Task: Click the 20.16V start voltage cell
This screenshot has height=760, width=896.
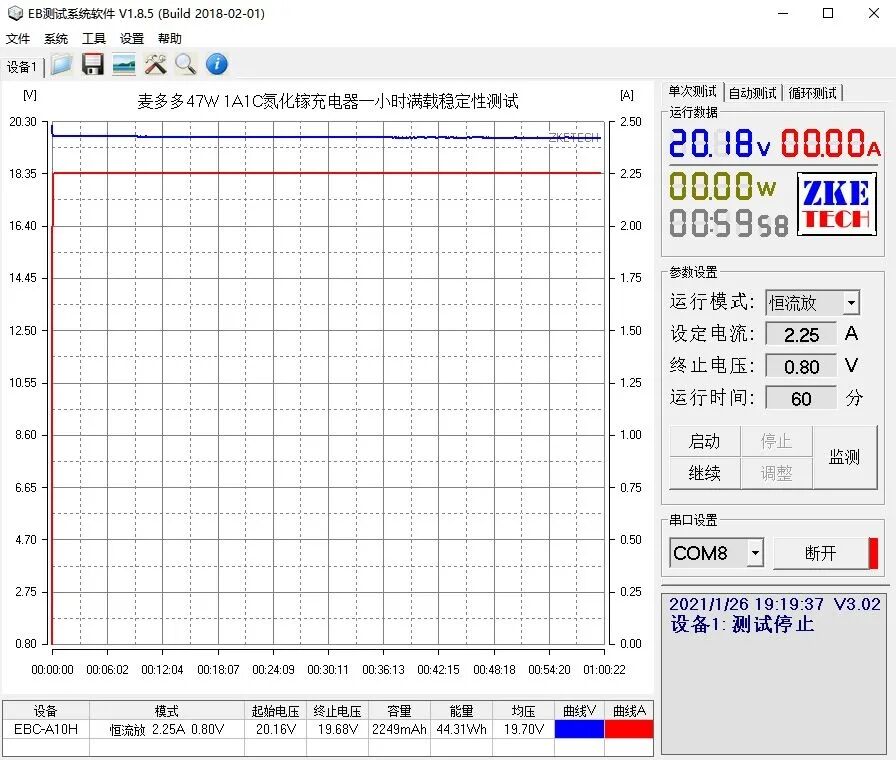Action: (x=275, y=729)
